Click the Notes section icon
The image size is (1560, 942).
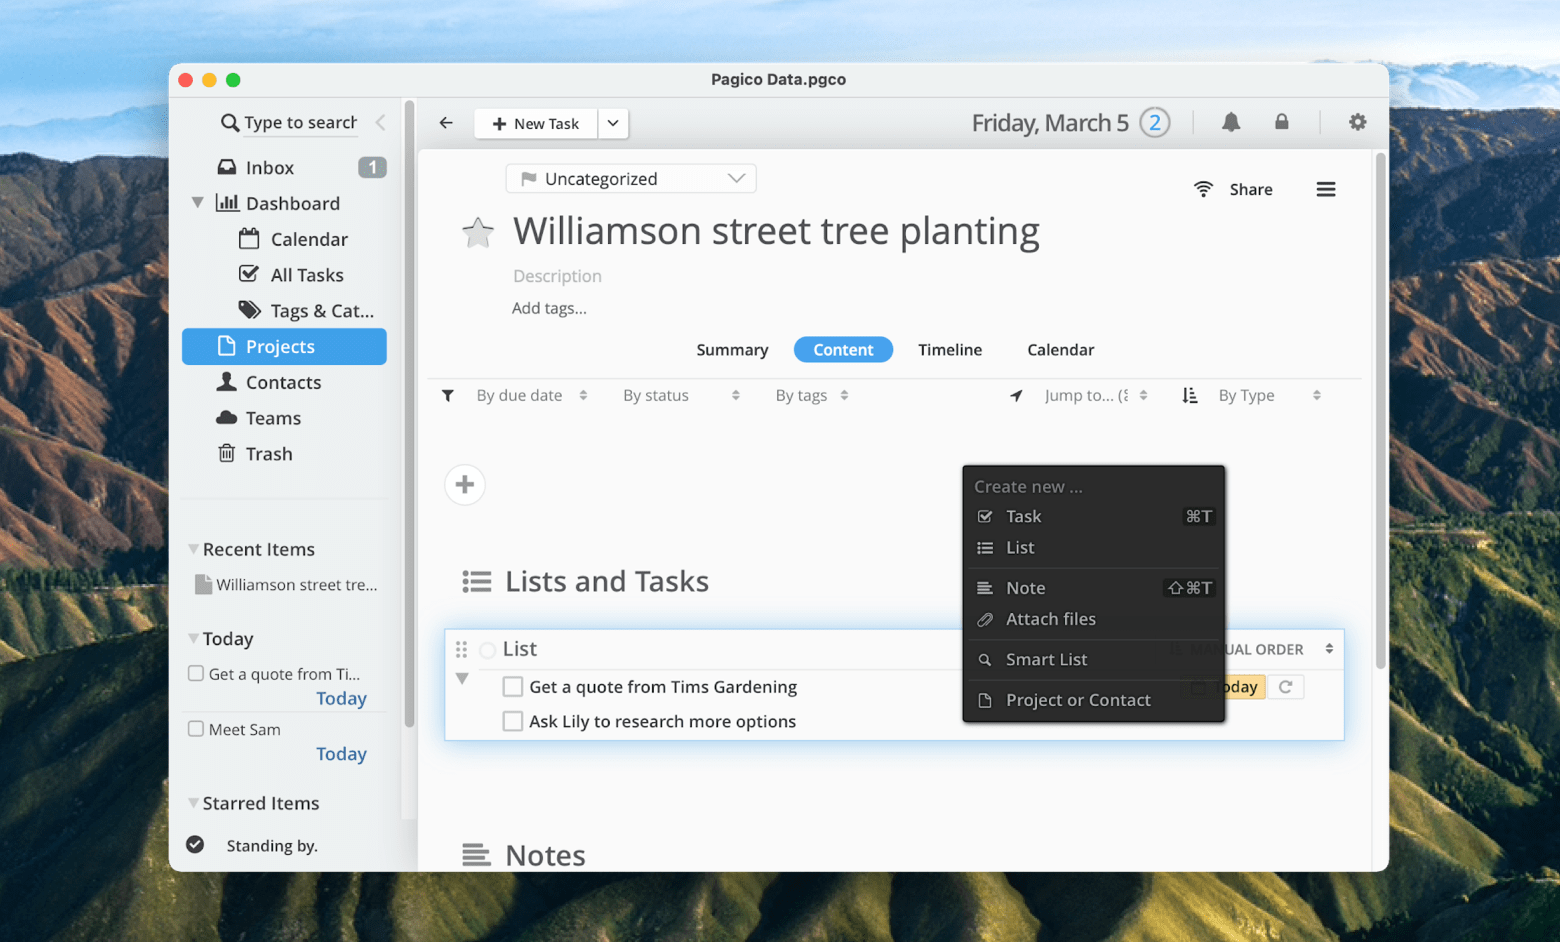pos(477,855)
